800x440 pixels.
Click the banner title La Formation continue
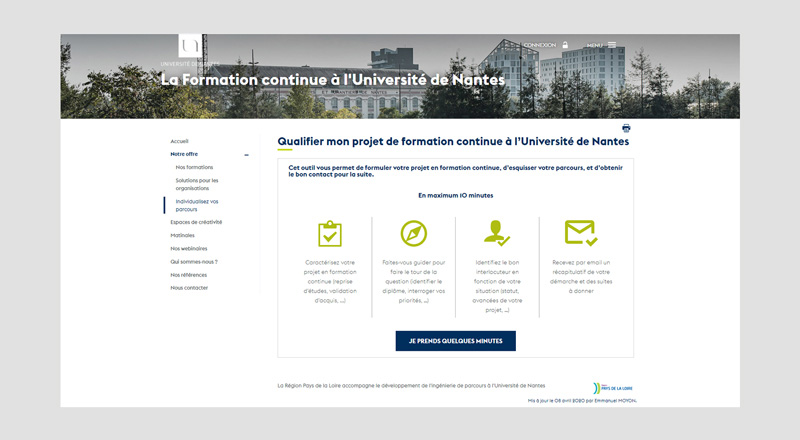pyautogui.click(x=333, y=80)
